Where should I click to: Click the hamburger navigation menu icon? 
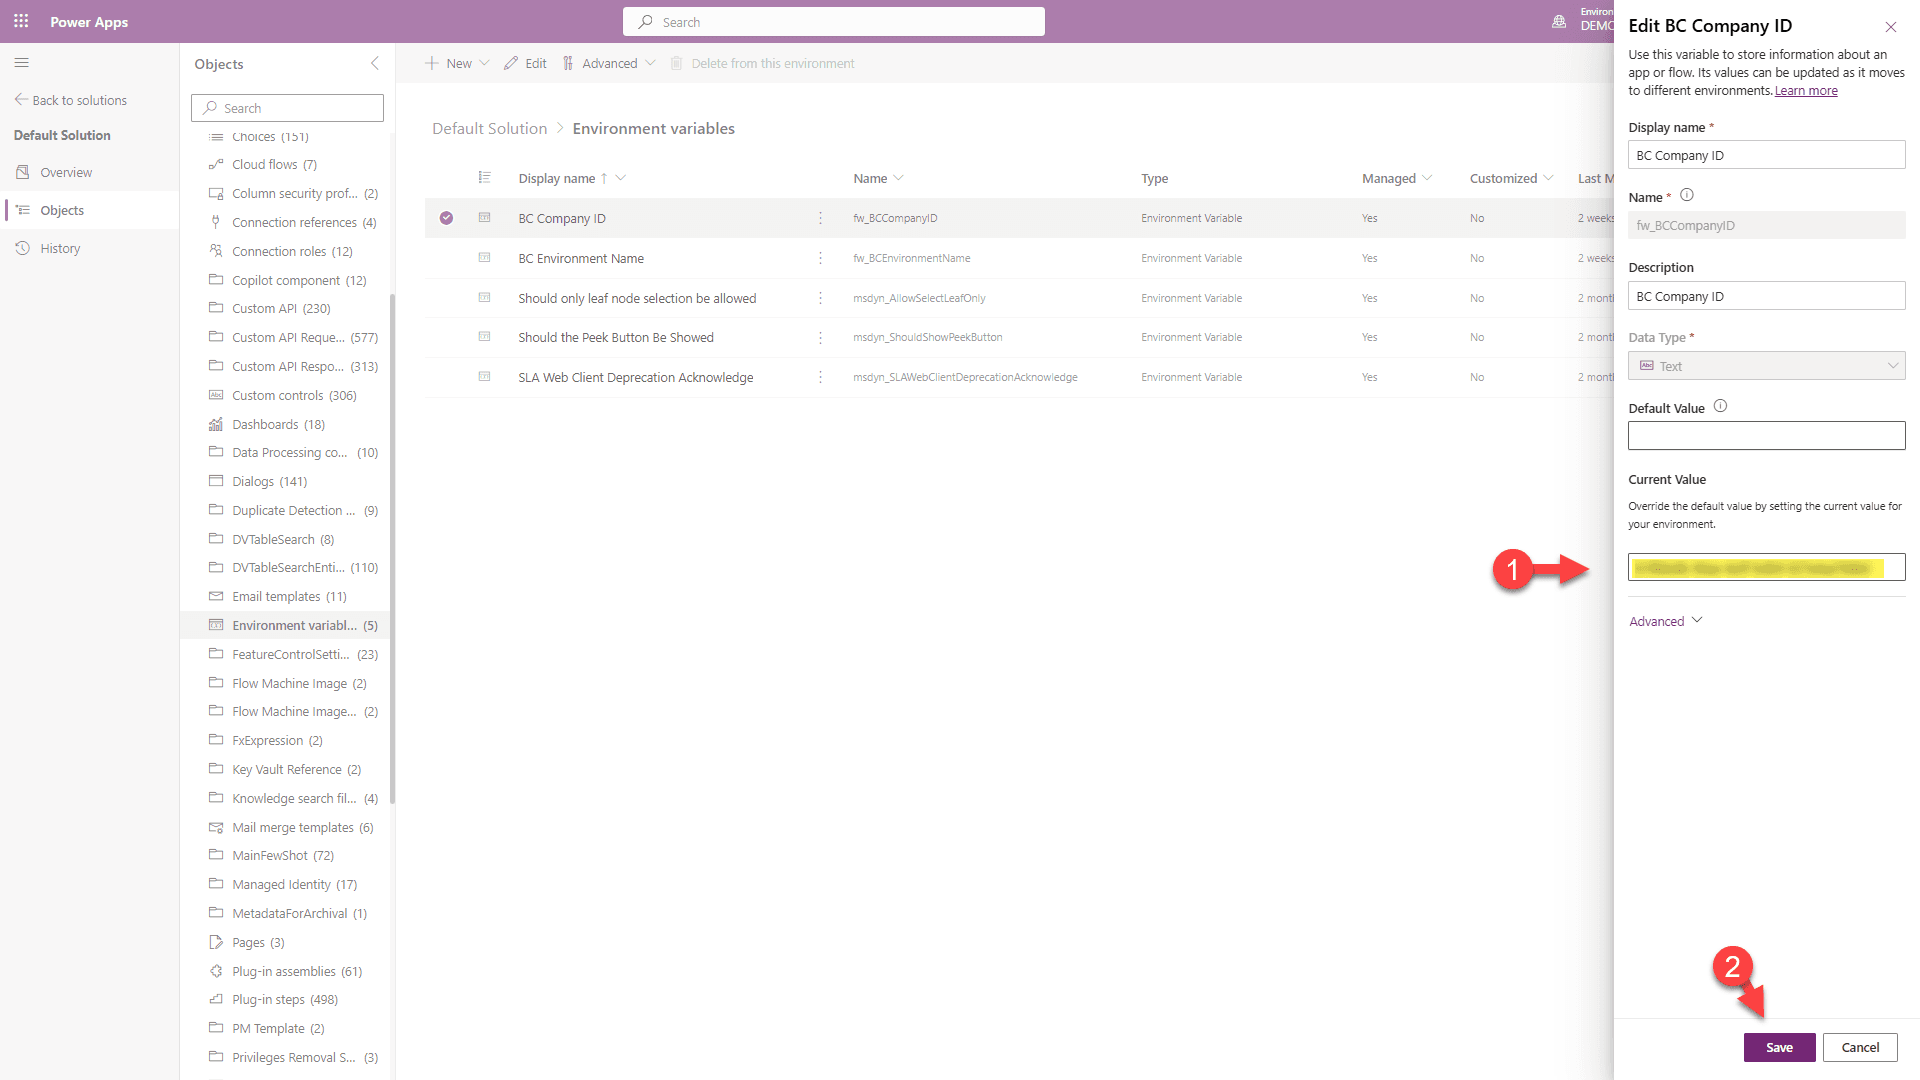click(x=21, y=63)
